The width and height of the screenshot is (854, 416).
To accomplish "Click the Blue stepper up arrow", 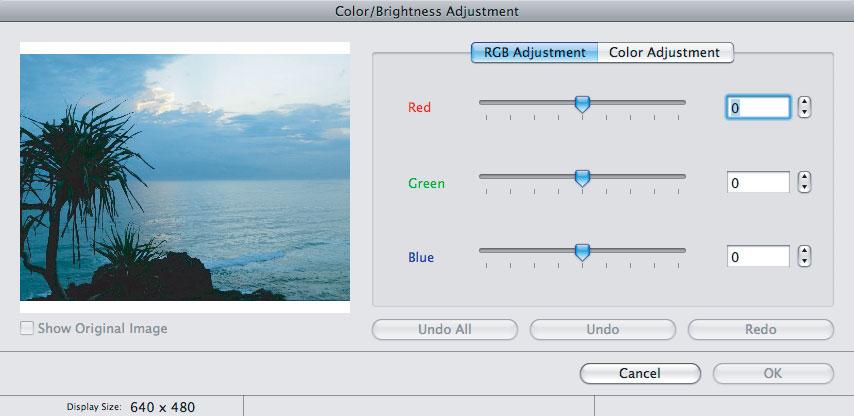I will click(x=804, y=252).
